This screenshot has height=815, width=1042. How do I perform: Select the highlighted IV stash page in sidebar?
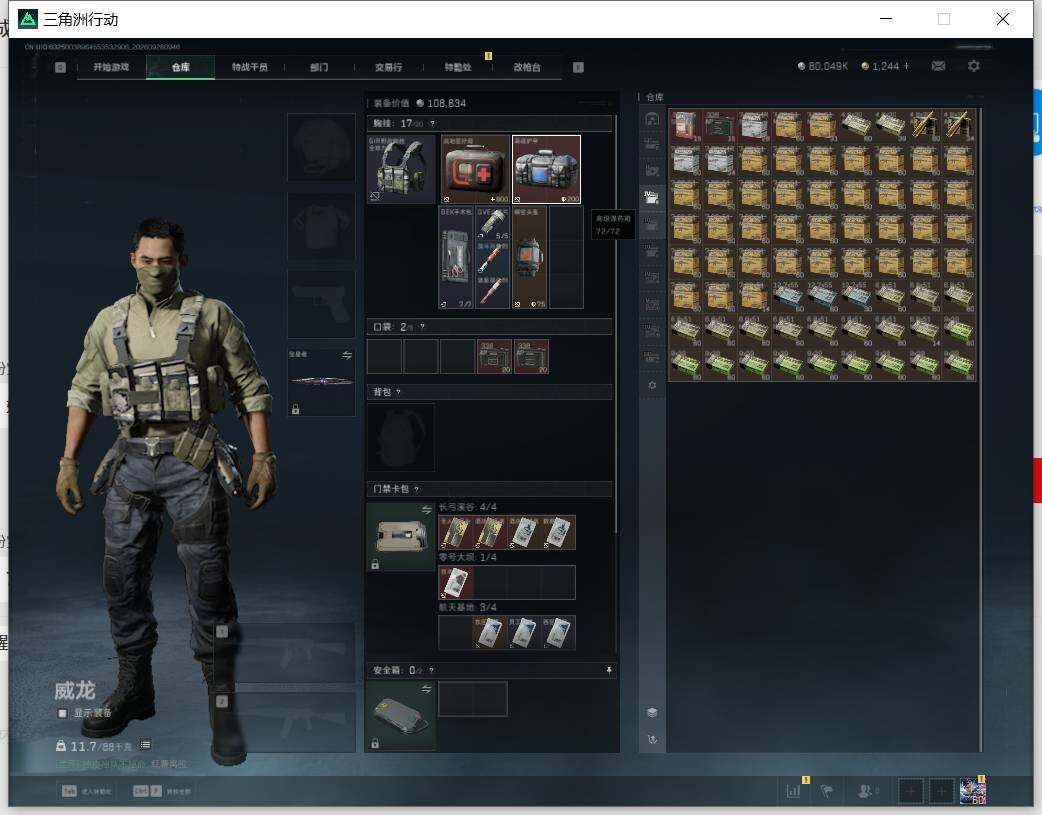click(x=652, y=197)
